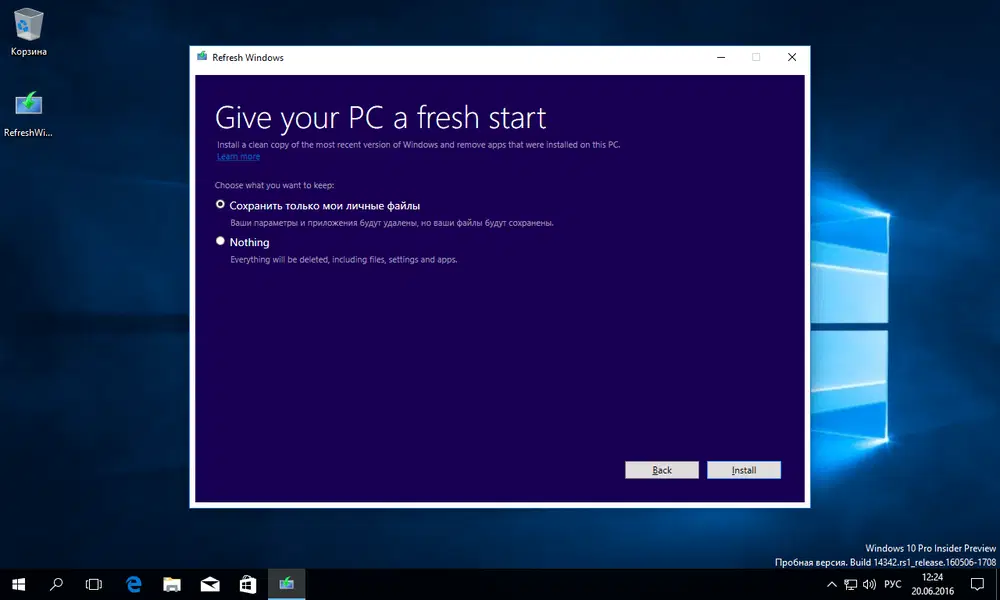Open the РУС language selector
1000x600 pixels.
(x=892, y=584)
